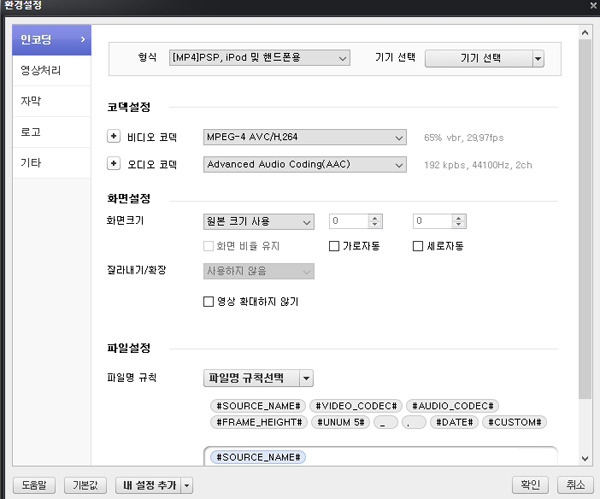
Task: Check 영상 확대하지 않기 option
Action: [x=209, y=302]
